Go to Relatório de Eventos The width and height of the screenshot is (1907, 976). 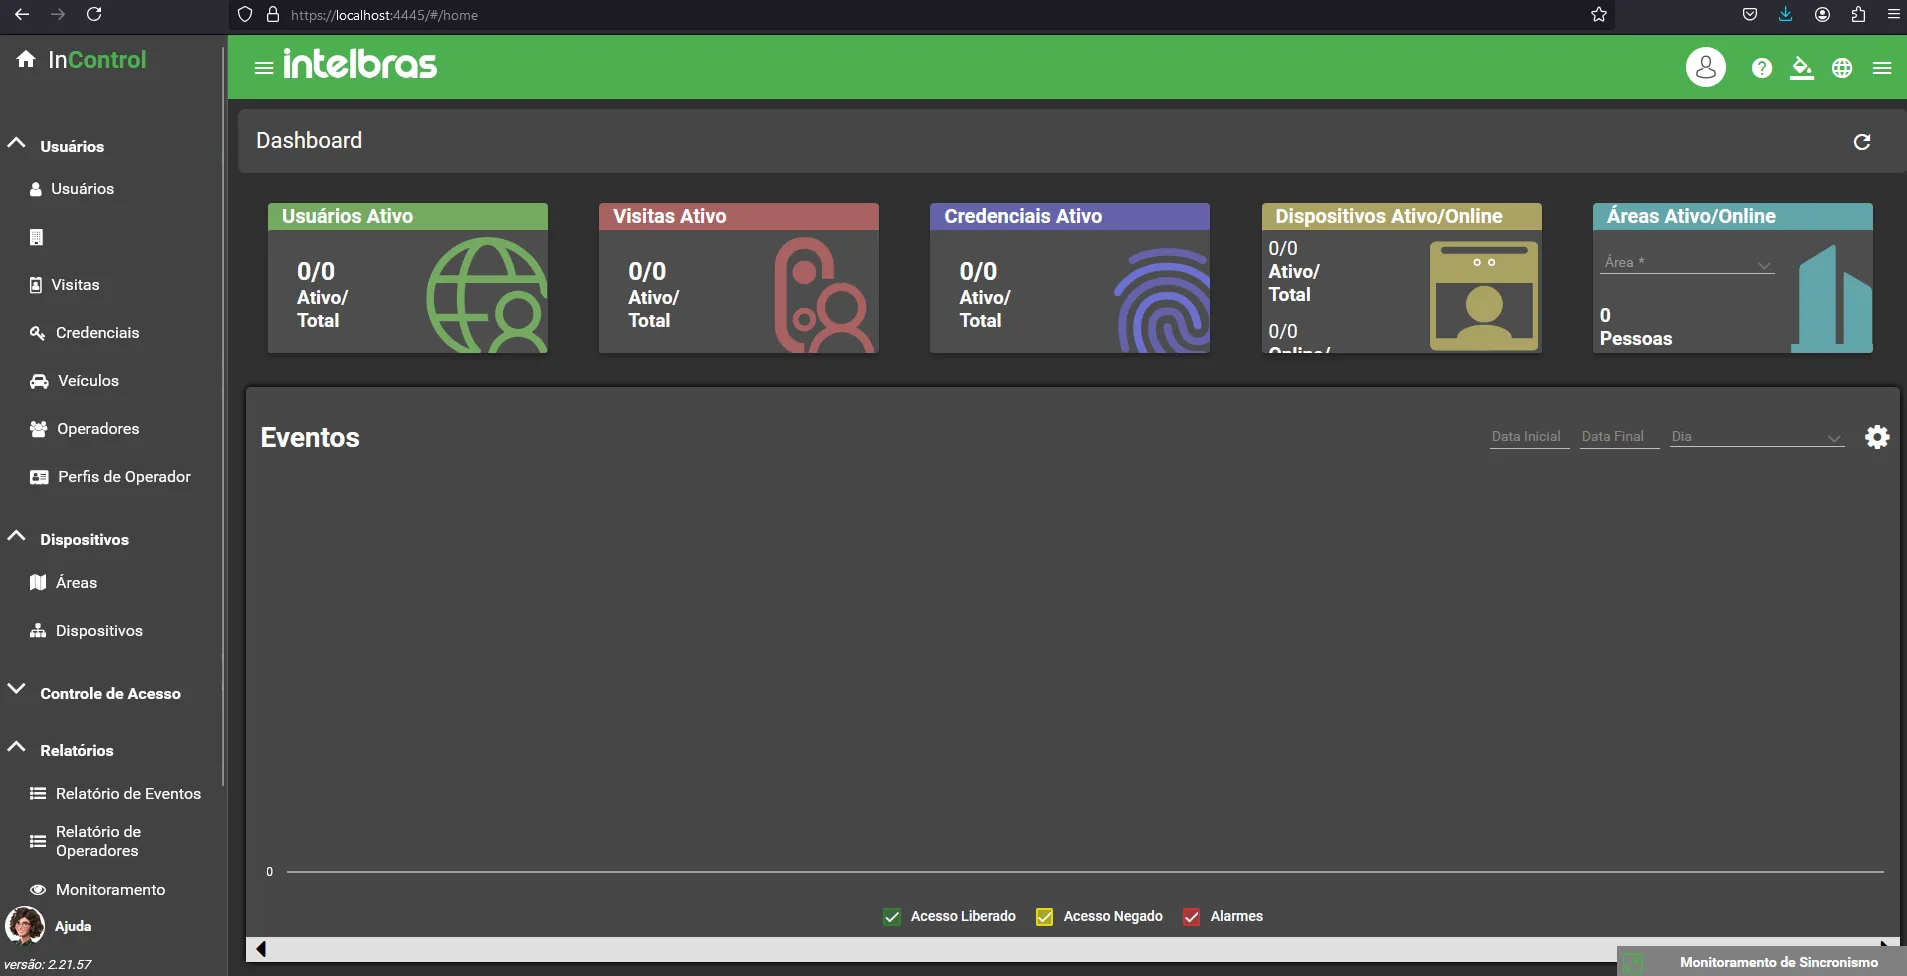pos(128,794)
